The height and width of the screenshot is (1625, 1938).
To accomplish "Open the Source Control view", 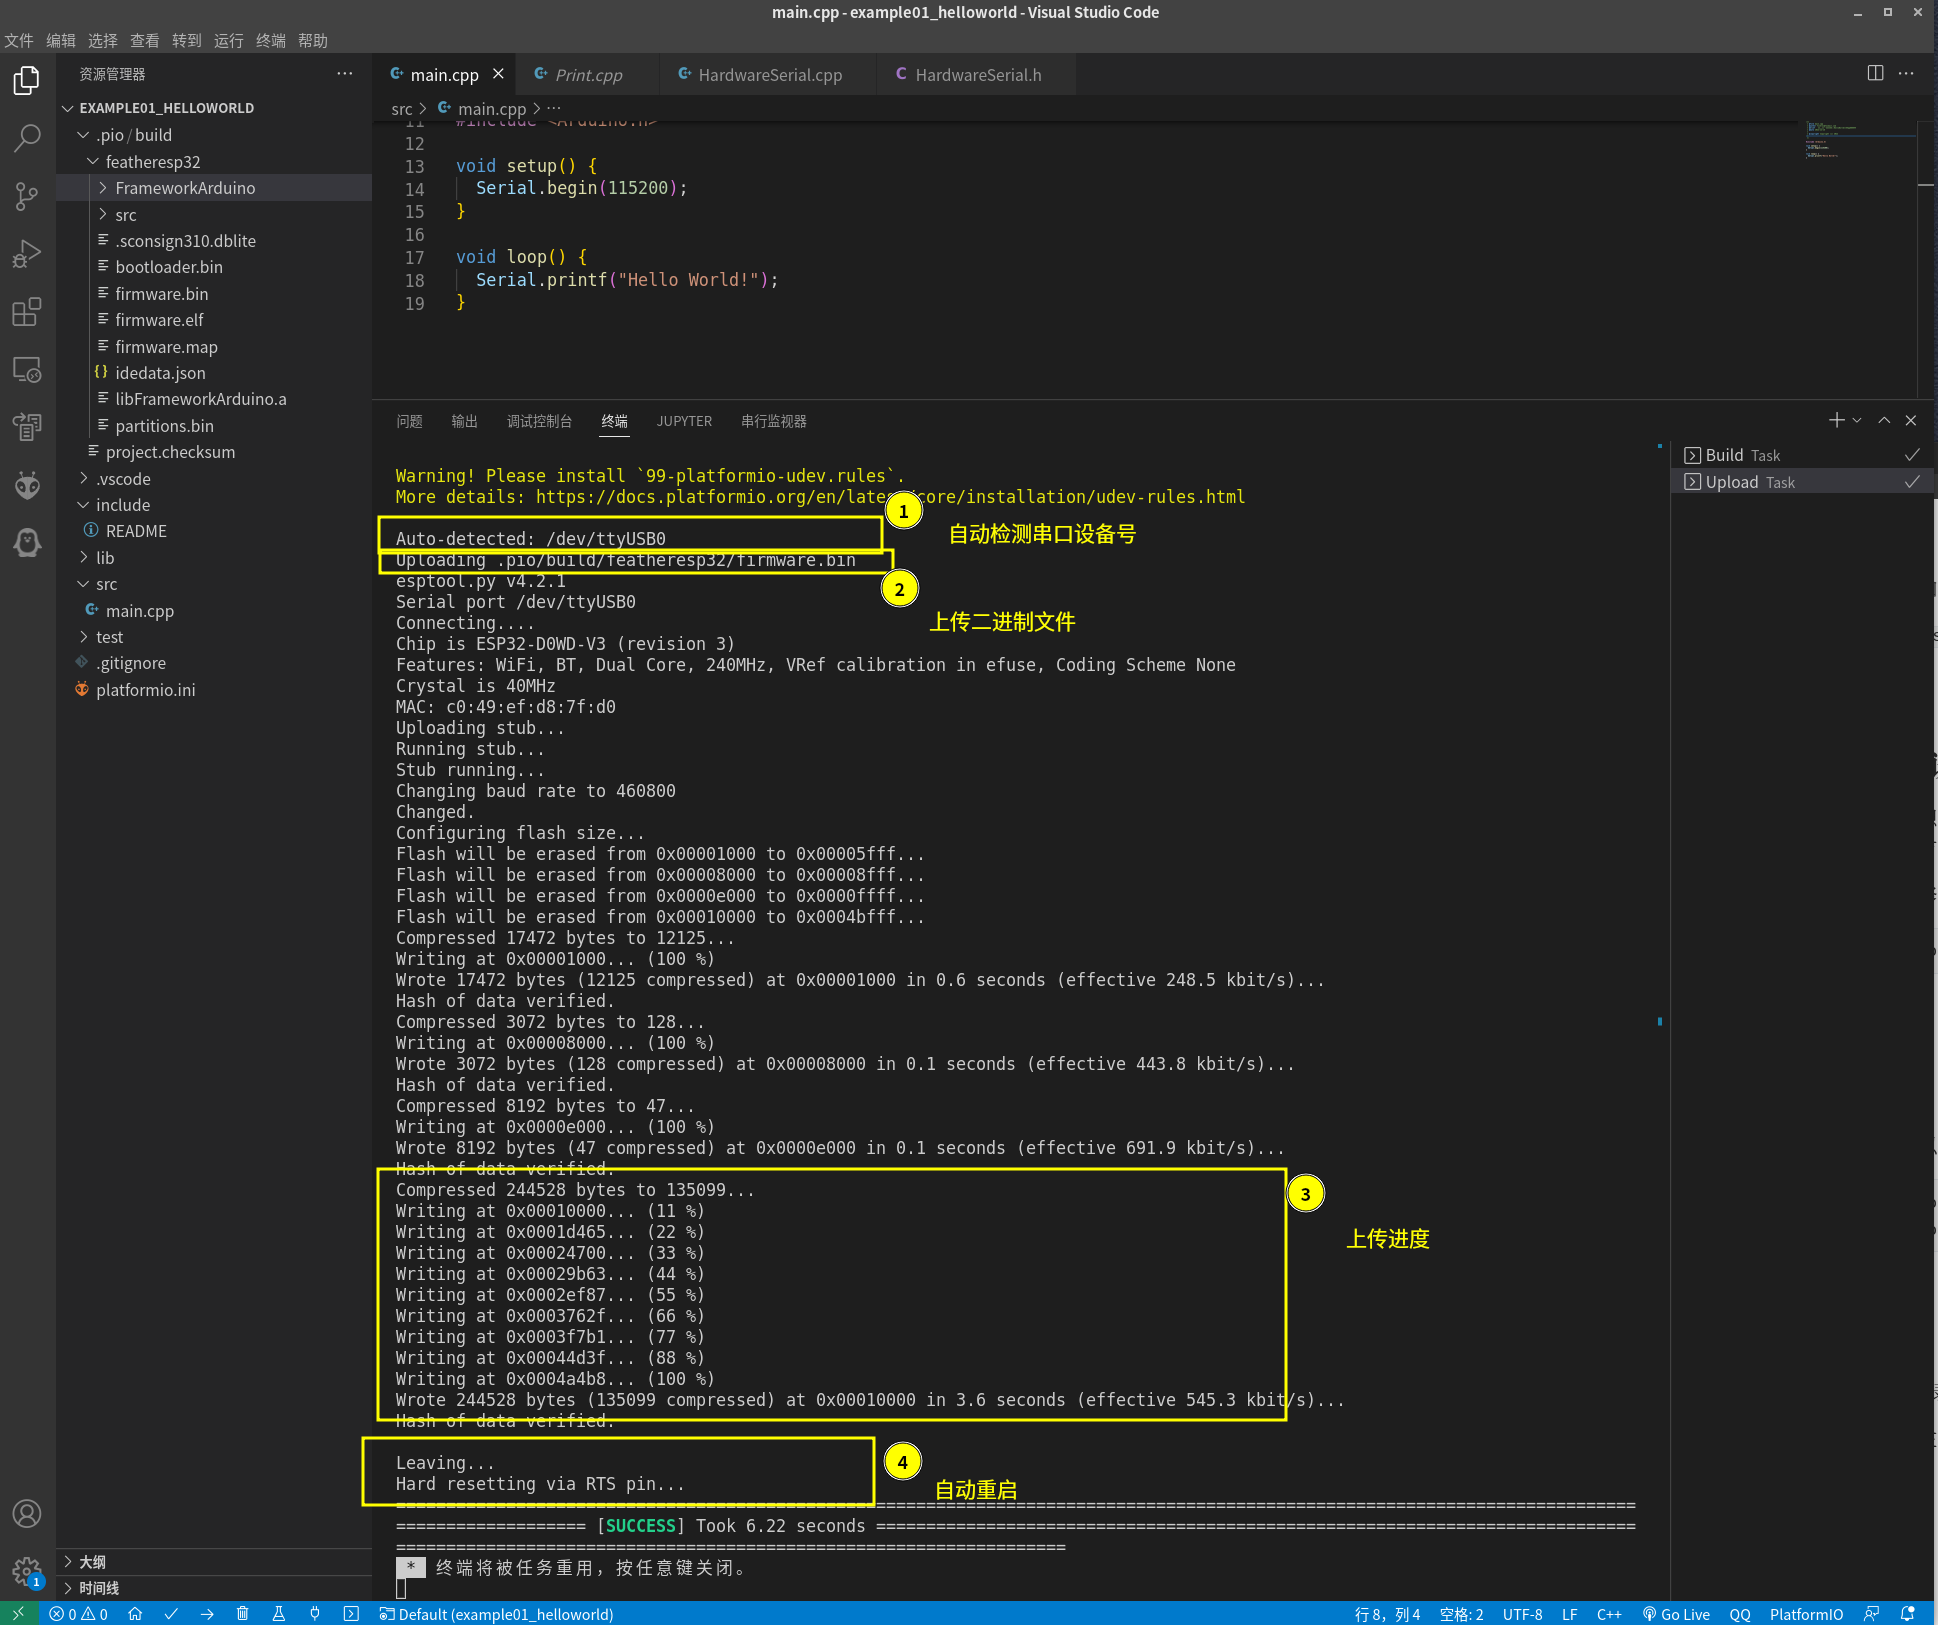I will 27,196.
